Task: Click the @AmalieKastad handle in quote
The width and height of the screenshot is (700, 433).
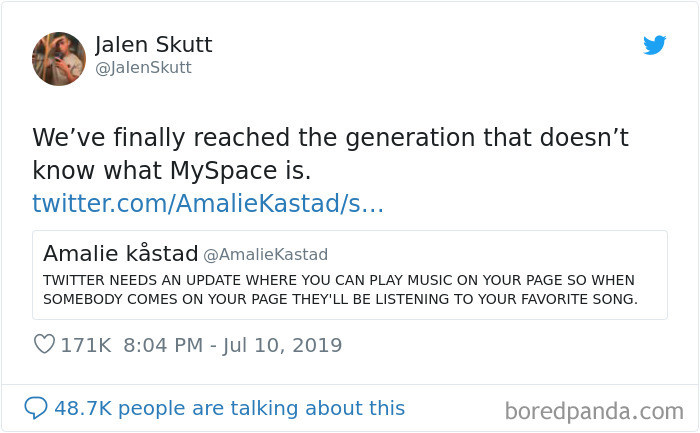Action: click(265, 254)
